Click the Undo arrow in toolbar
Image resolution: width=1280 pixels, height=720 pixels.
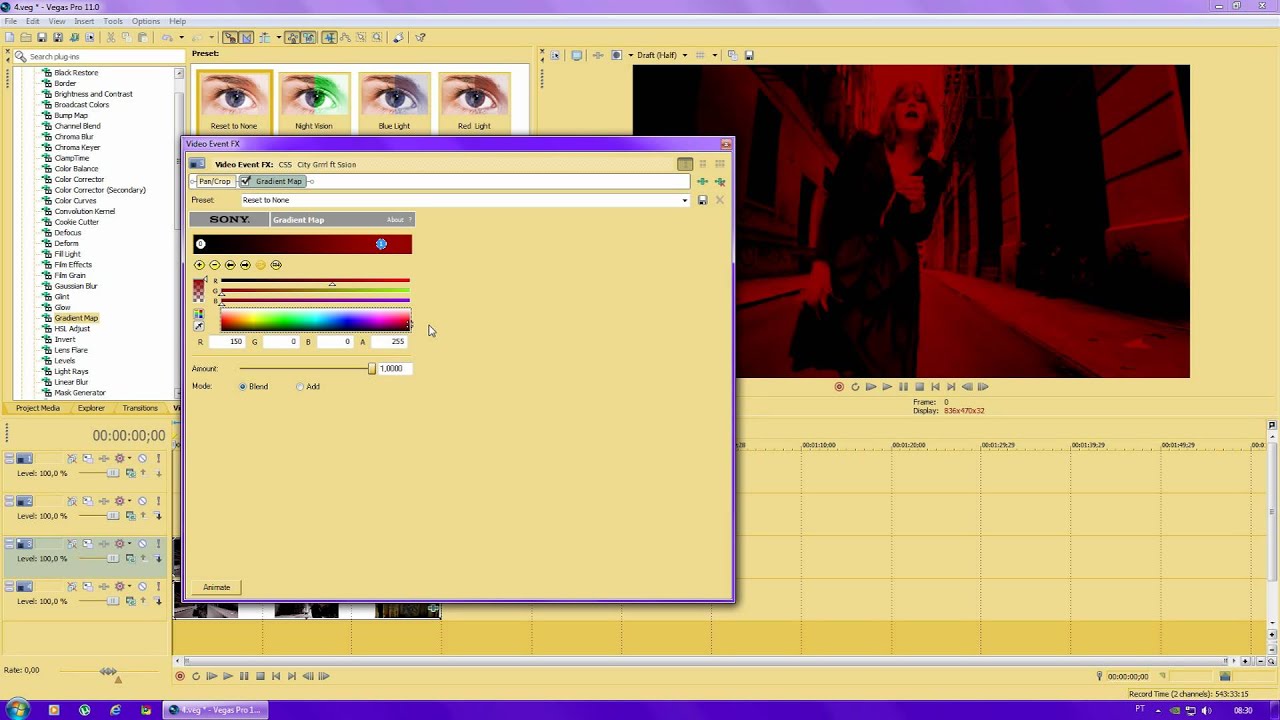167,38
